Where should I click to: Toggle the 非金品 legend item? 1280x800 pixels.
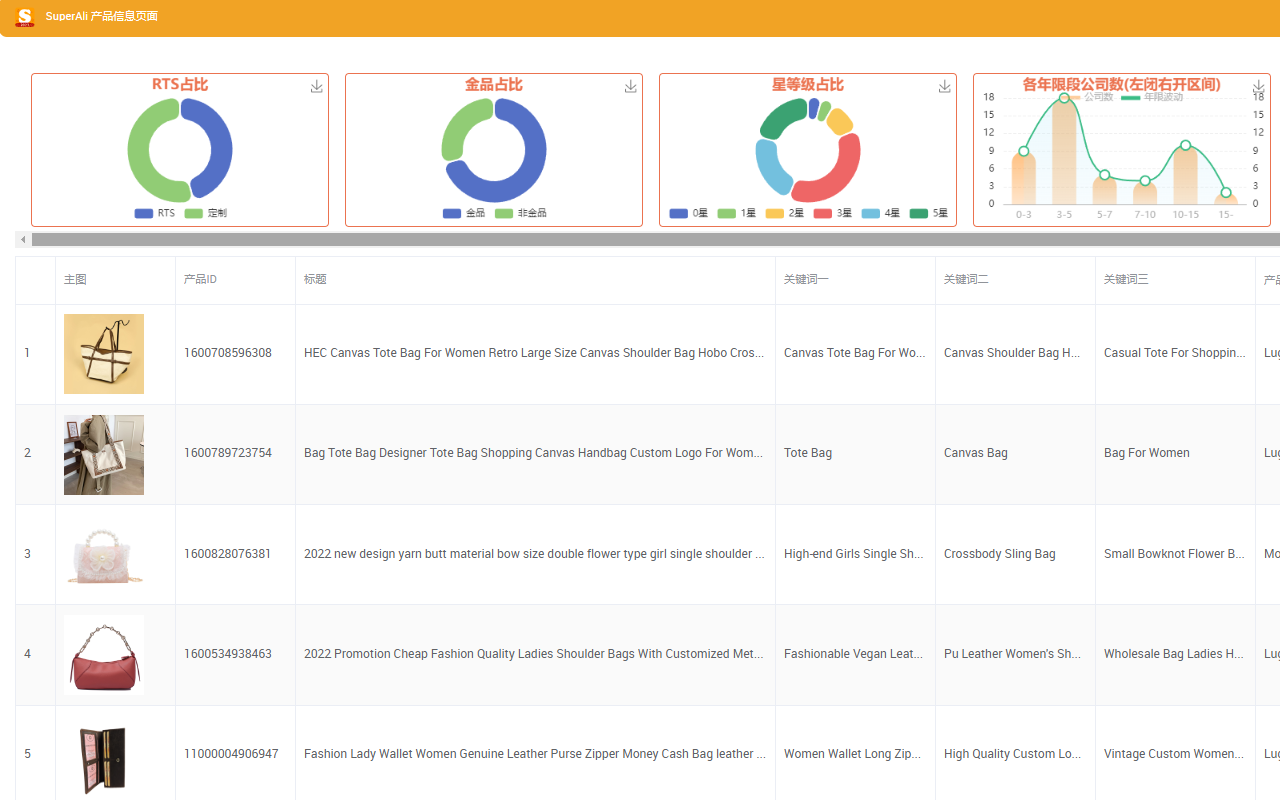pyautogui.click(x=520, y=213)
